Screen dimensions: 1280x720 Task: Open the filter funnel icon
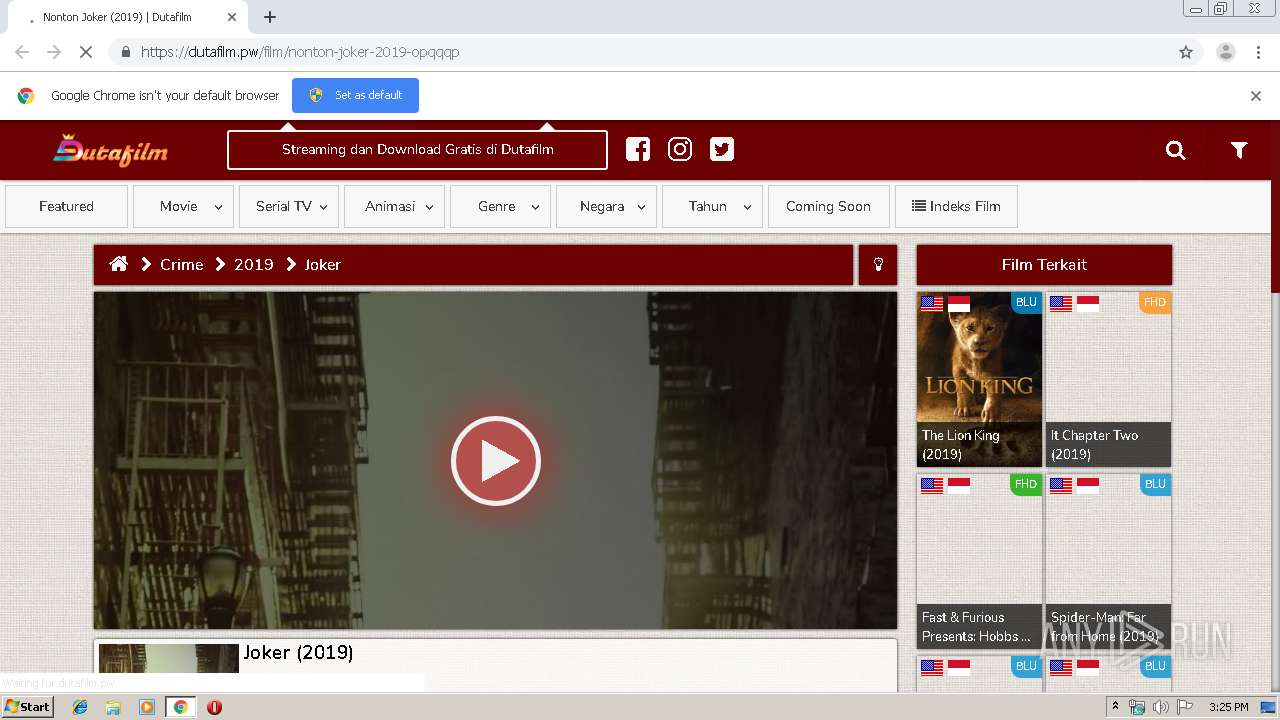1239,150
